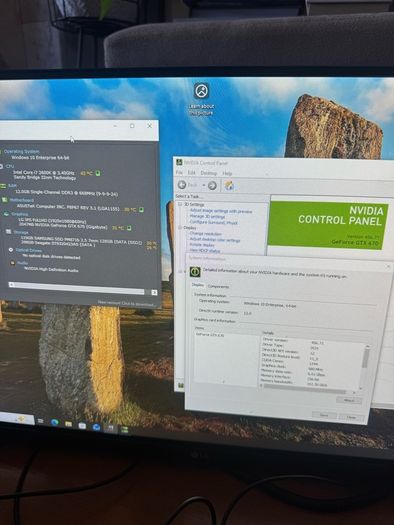Switch to the Components tab in System Information
This screenshot has width=394, height=525.
click(x=218, y=287)
